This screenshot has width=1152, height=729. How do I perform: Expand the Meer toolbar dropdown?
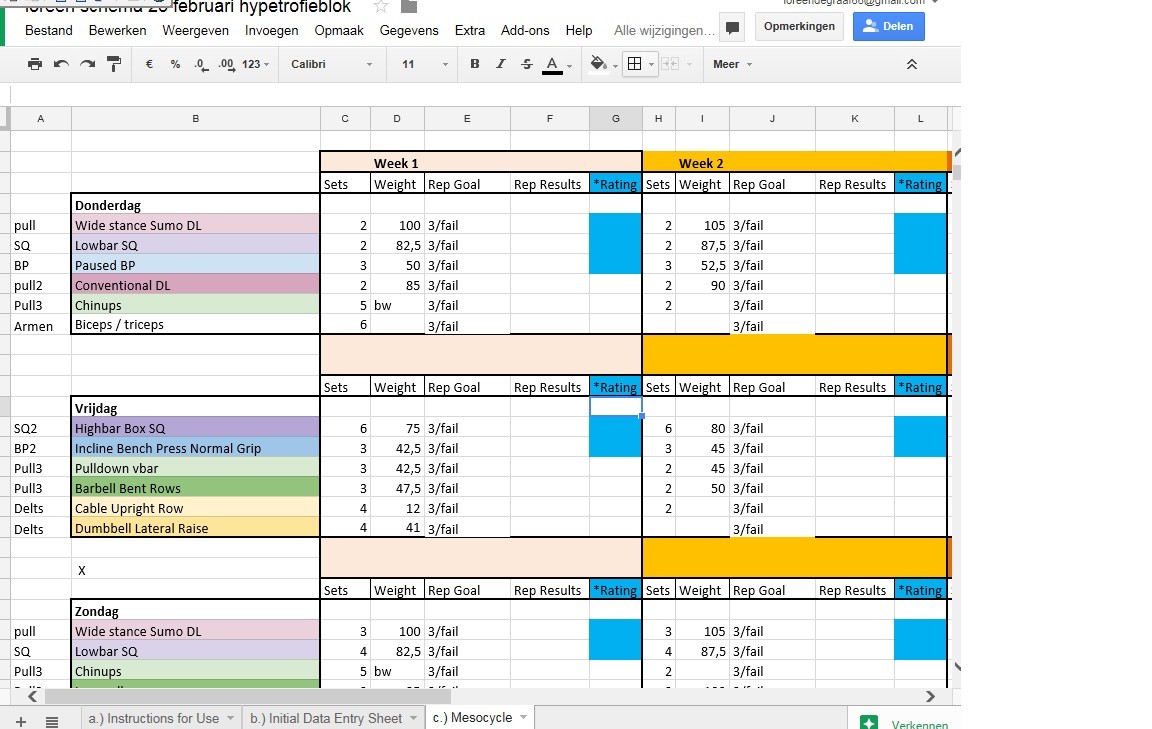732,64
